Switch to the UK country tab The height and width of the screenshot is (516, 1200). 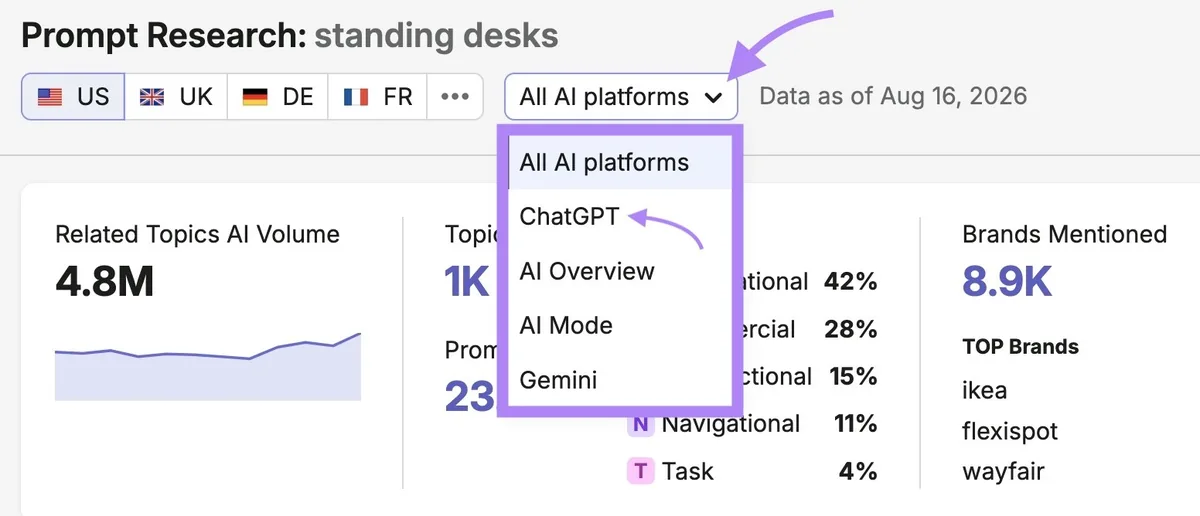176,97
